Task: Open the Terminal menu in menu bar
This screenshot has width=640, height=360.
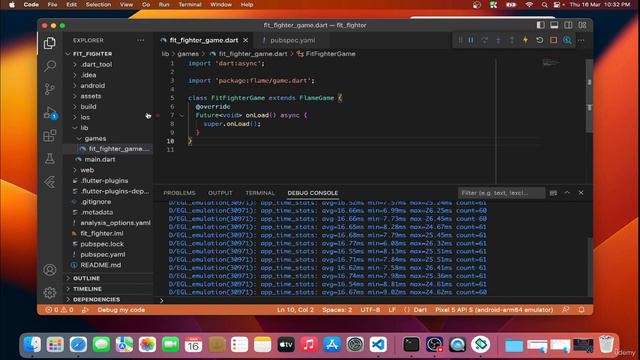Action: (190, 4)
